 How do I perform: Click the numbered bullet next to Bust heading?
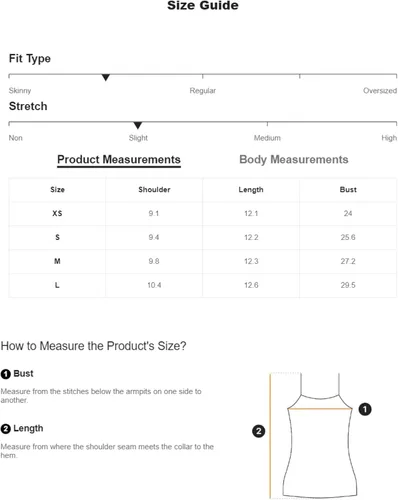coord(6,374)
